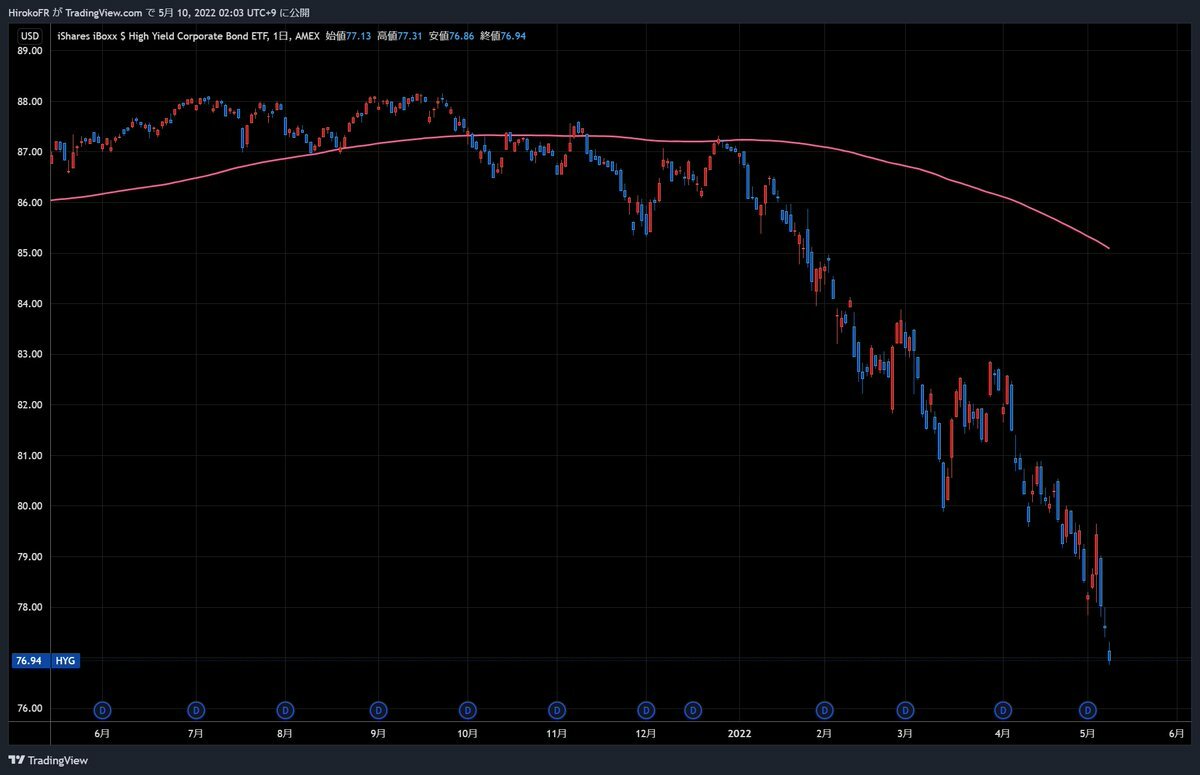This screenshot has height=775, width=1200.
Task: Open the dividend marker above 3月
Action: tap(904, 710)
